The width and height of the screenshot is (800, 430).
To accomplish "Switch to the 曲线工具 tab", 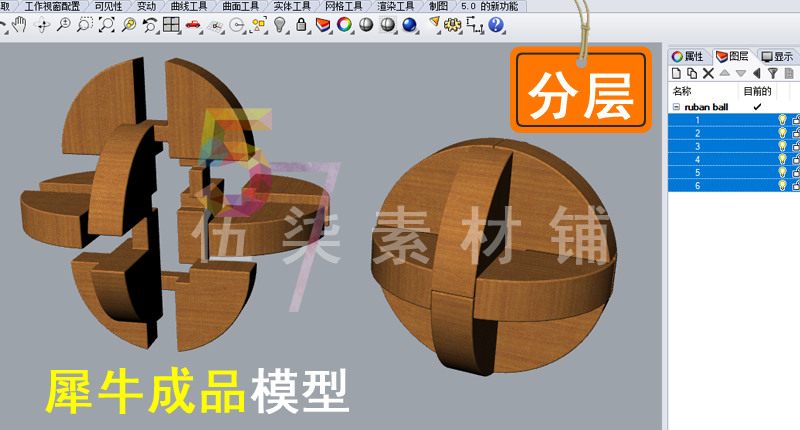I will click(x=189, y=6).
